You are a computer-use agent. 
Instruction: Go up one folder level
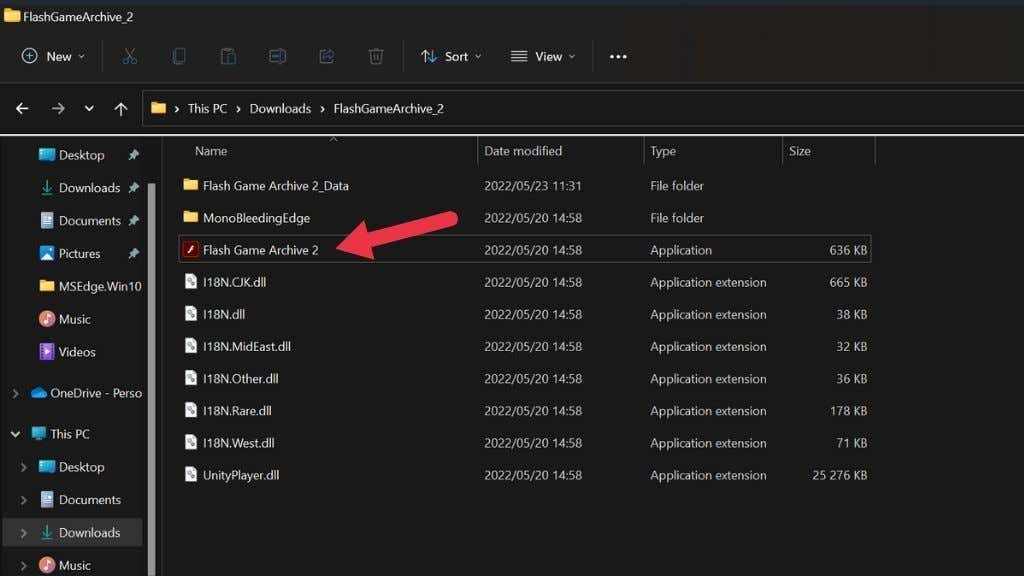tap(121, 108)
